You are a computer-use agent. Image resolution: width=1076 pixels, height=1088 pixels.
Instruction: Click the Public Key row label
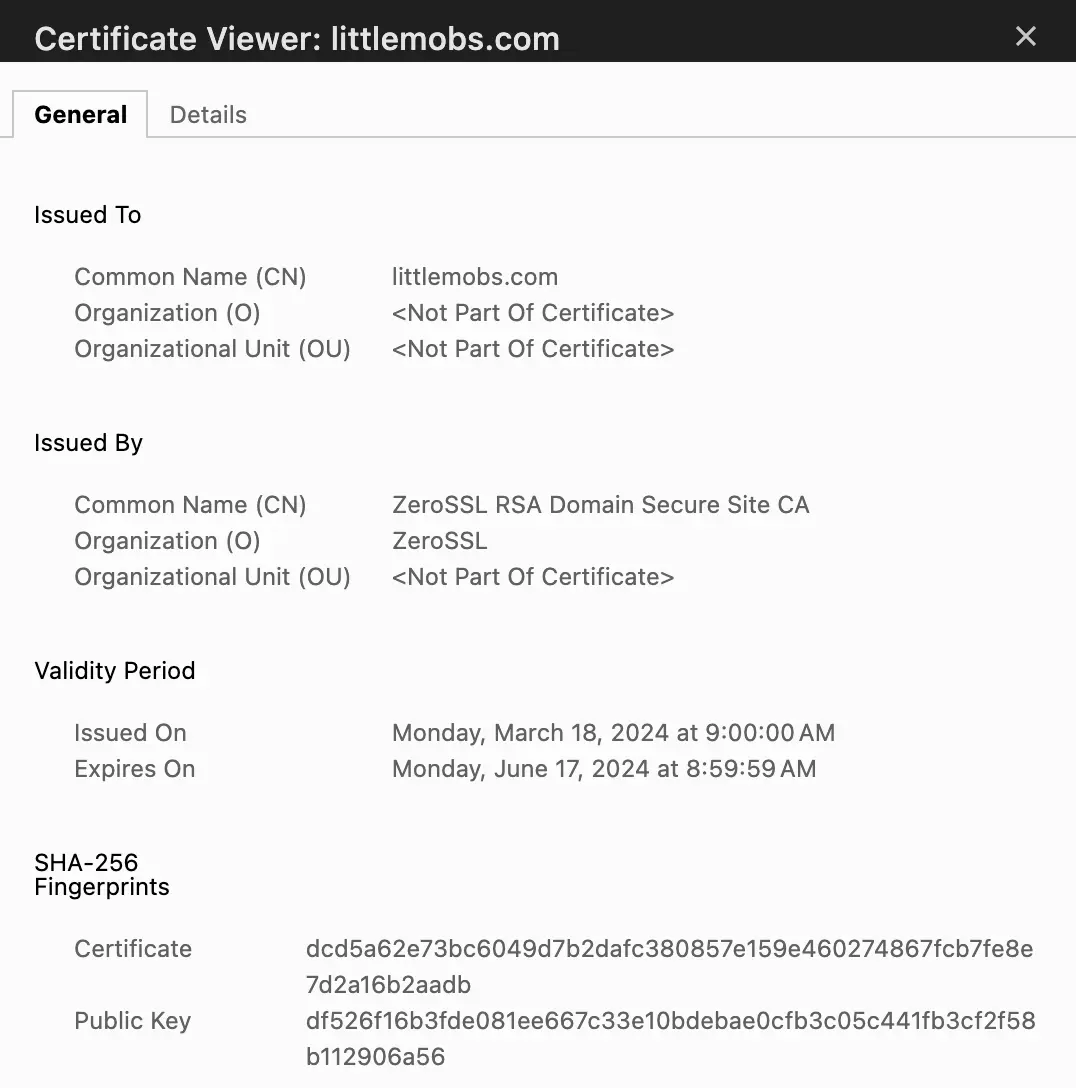[132, 1020]
